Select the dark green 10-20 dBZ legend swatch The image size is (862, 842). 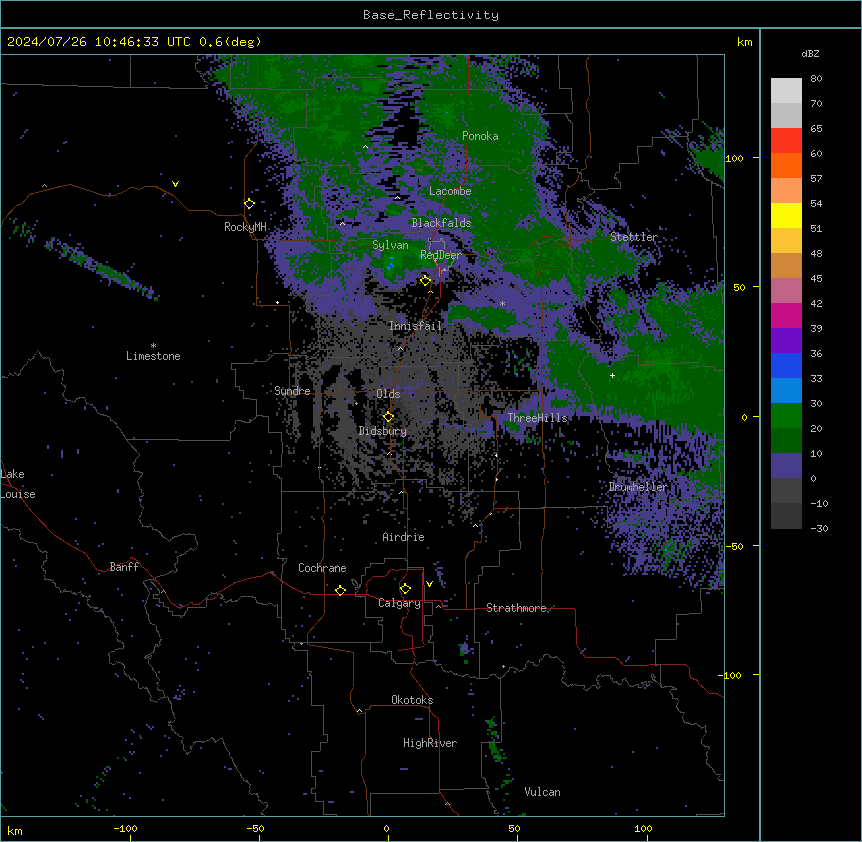point(786,440)
